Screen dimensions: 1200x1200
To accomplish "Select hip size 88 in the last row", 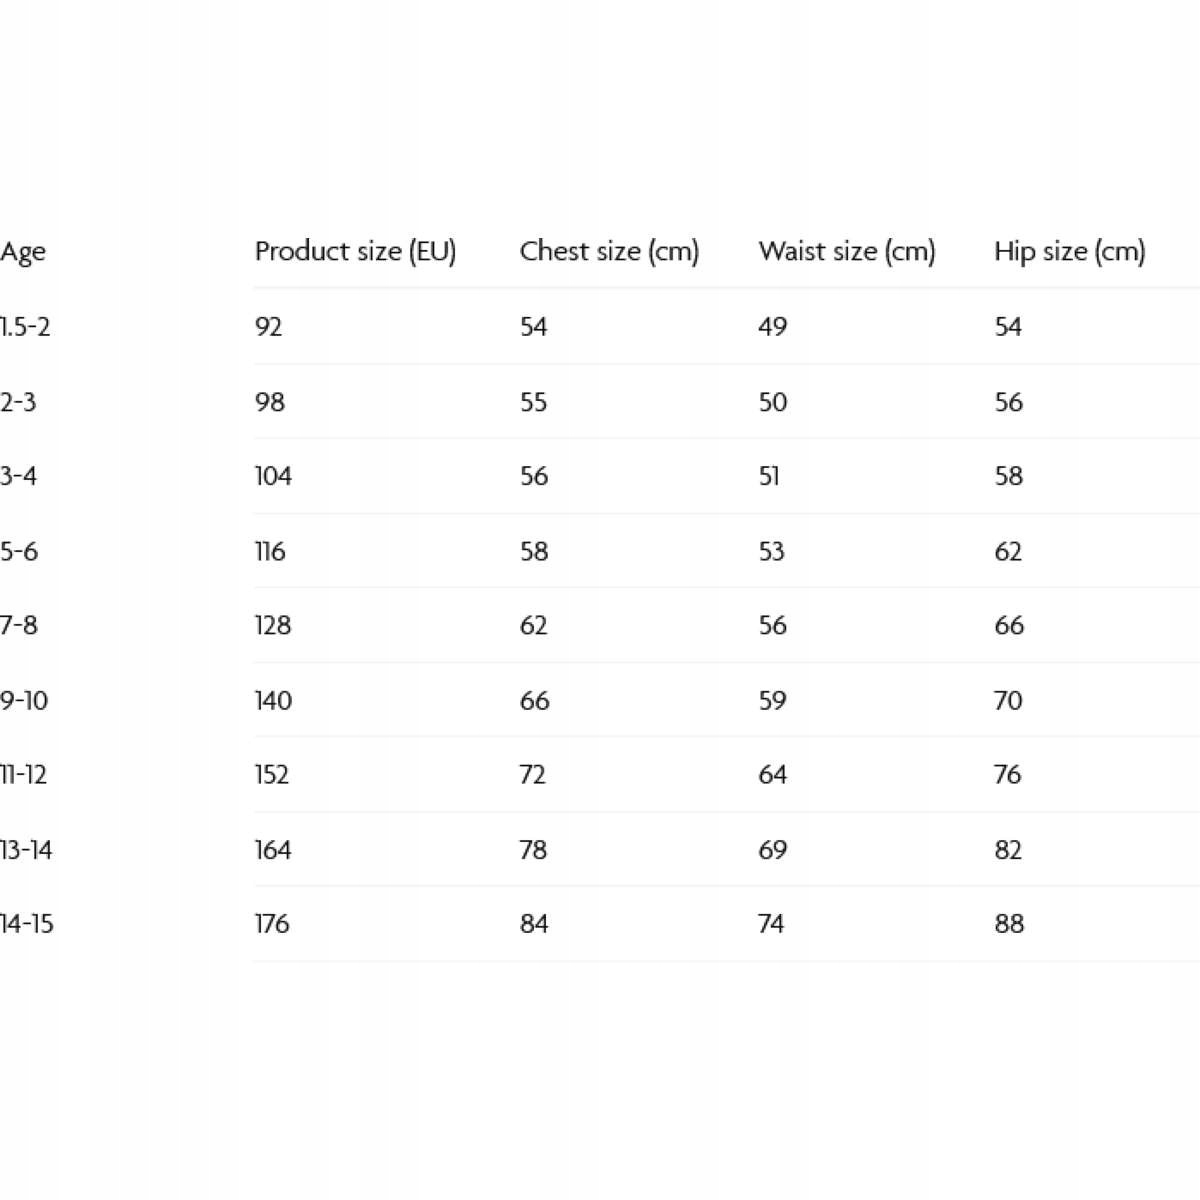I will point(1009,924).
